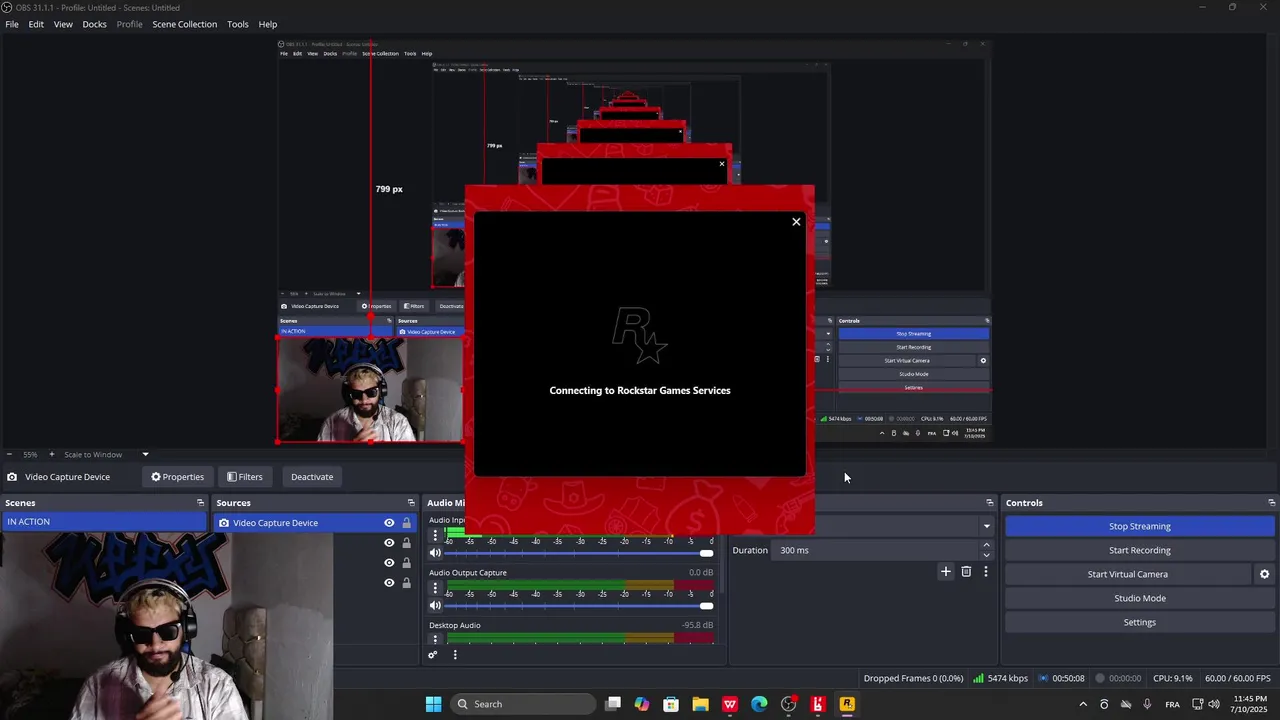Open transition properties three-dot menu

point(986,572)
